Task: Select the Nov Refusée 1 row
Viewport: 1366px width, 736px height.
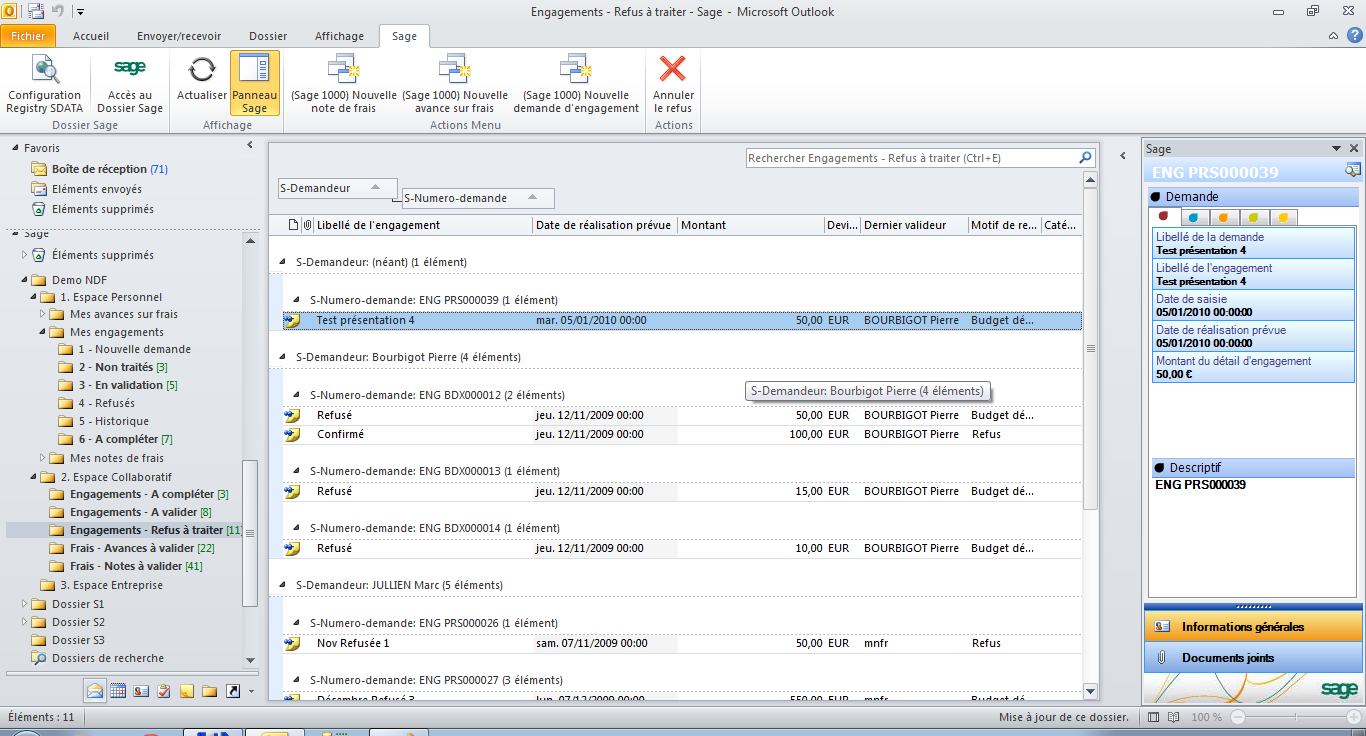Action: pos(682,643)
